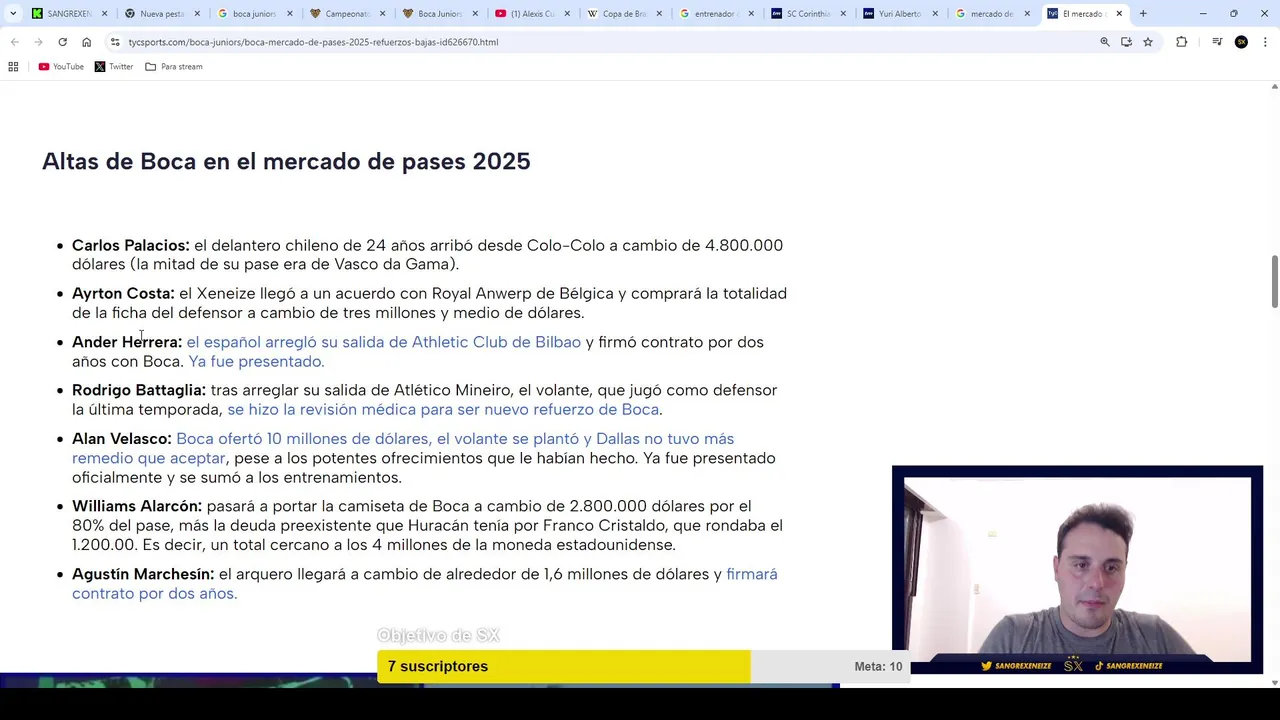This screenshot has height=720, width=1280.
Task: Go back to previous page
Action: (x=14, y=42)
